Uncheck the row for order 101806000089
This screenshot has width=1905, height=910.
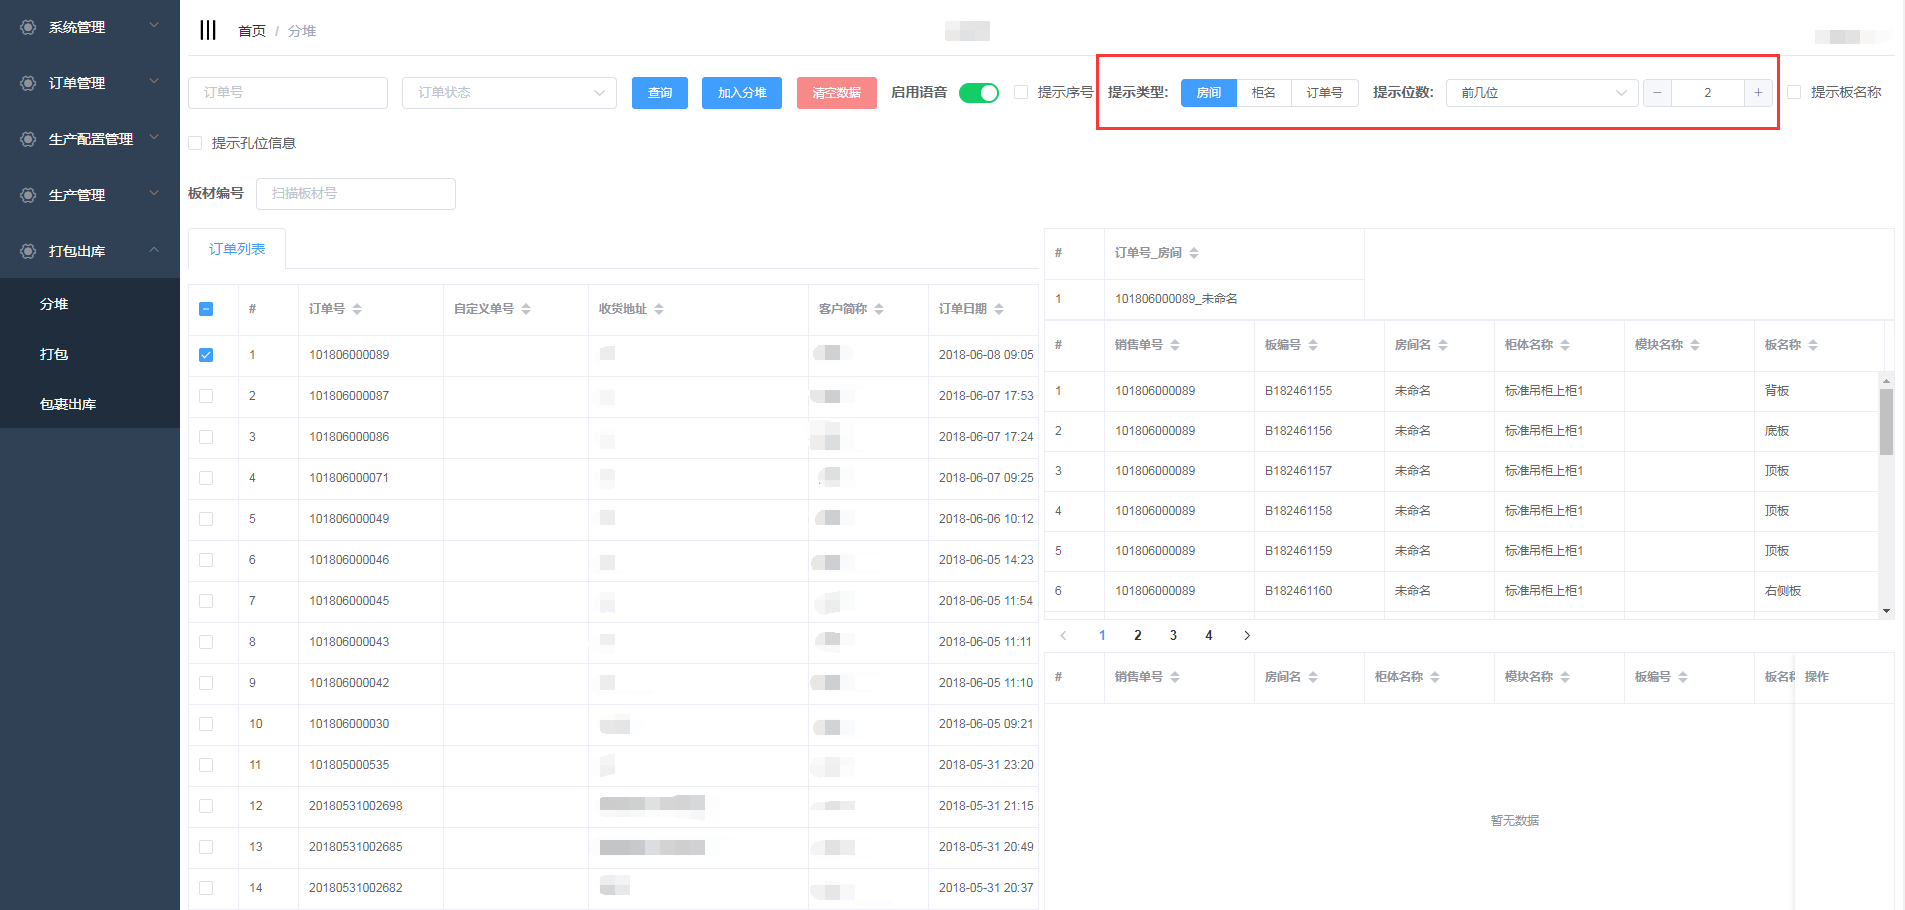point(206,355)
